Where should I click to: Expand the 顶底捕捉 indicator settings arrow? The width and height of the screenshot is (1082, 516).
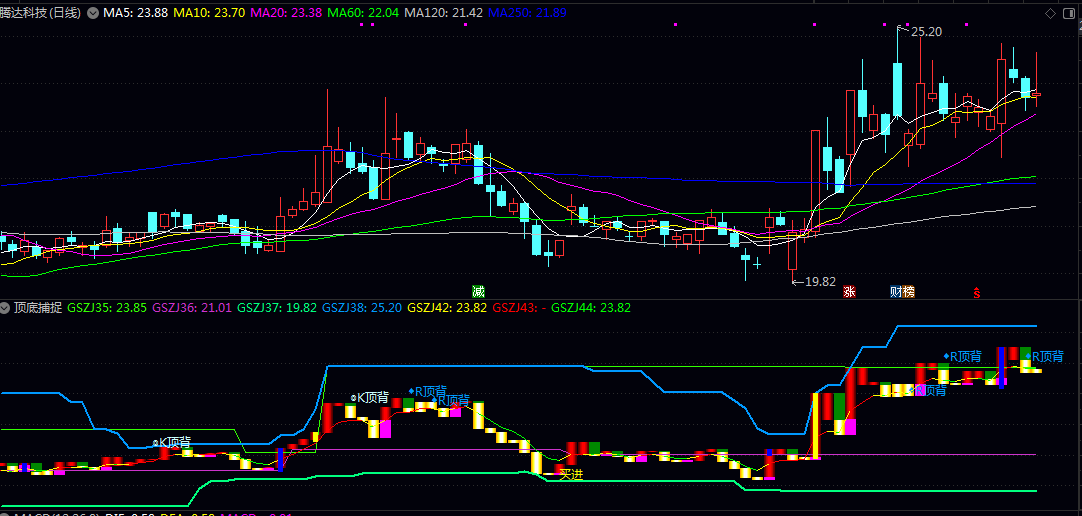[x=6, y=307]
